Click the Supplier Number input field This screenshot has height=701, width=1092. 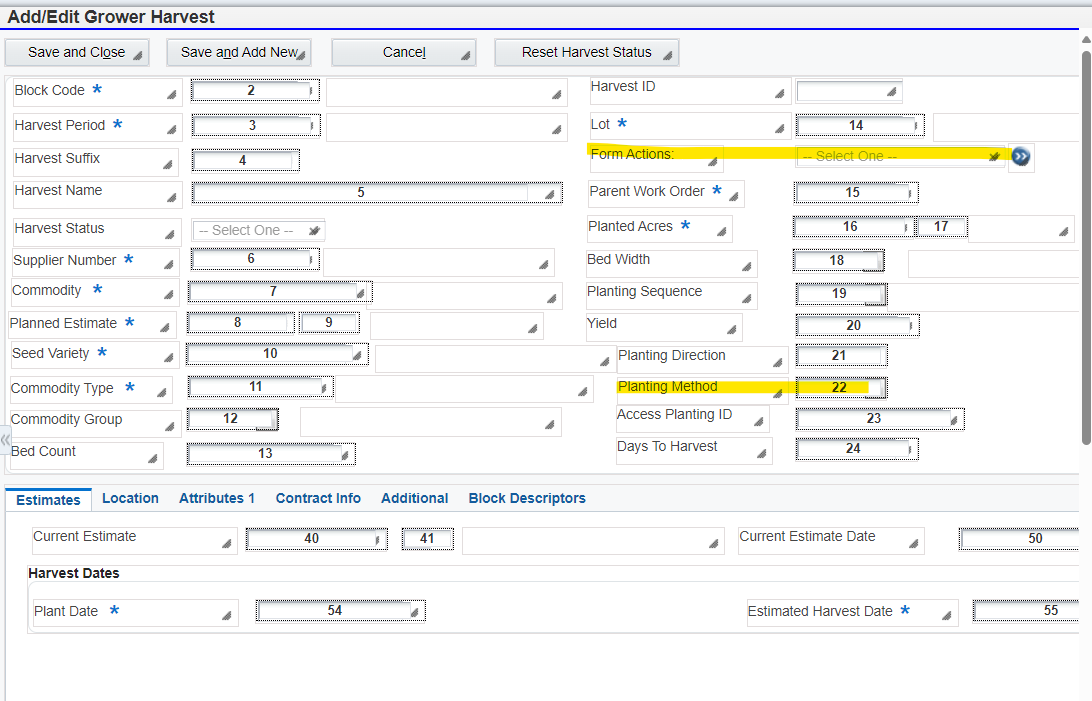click(255, 259)
